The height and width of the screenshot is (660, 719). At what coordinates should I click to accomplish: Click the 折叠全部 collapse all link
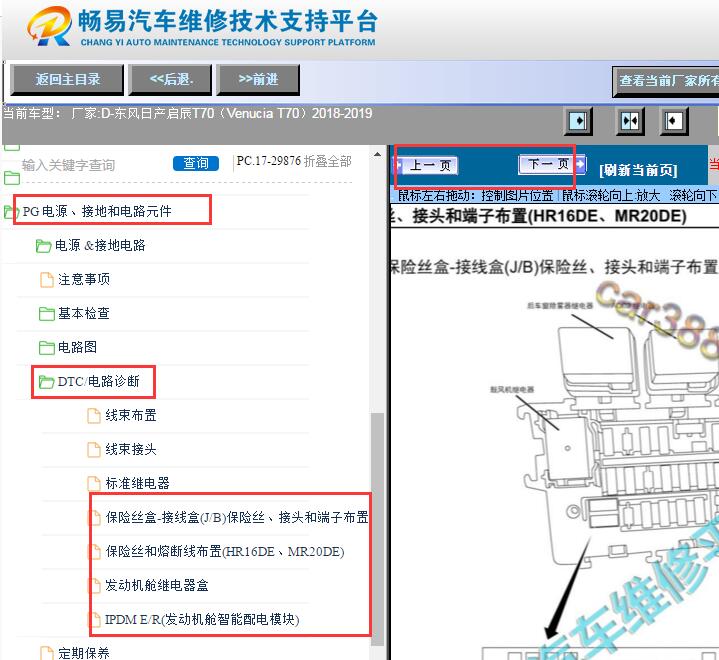click(327, 161)
